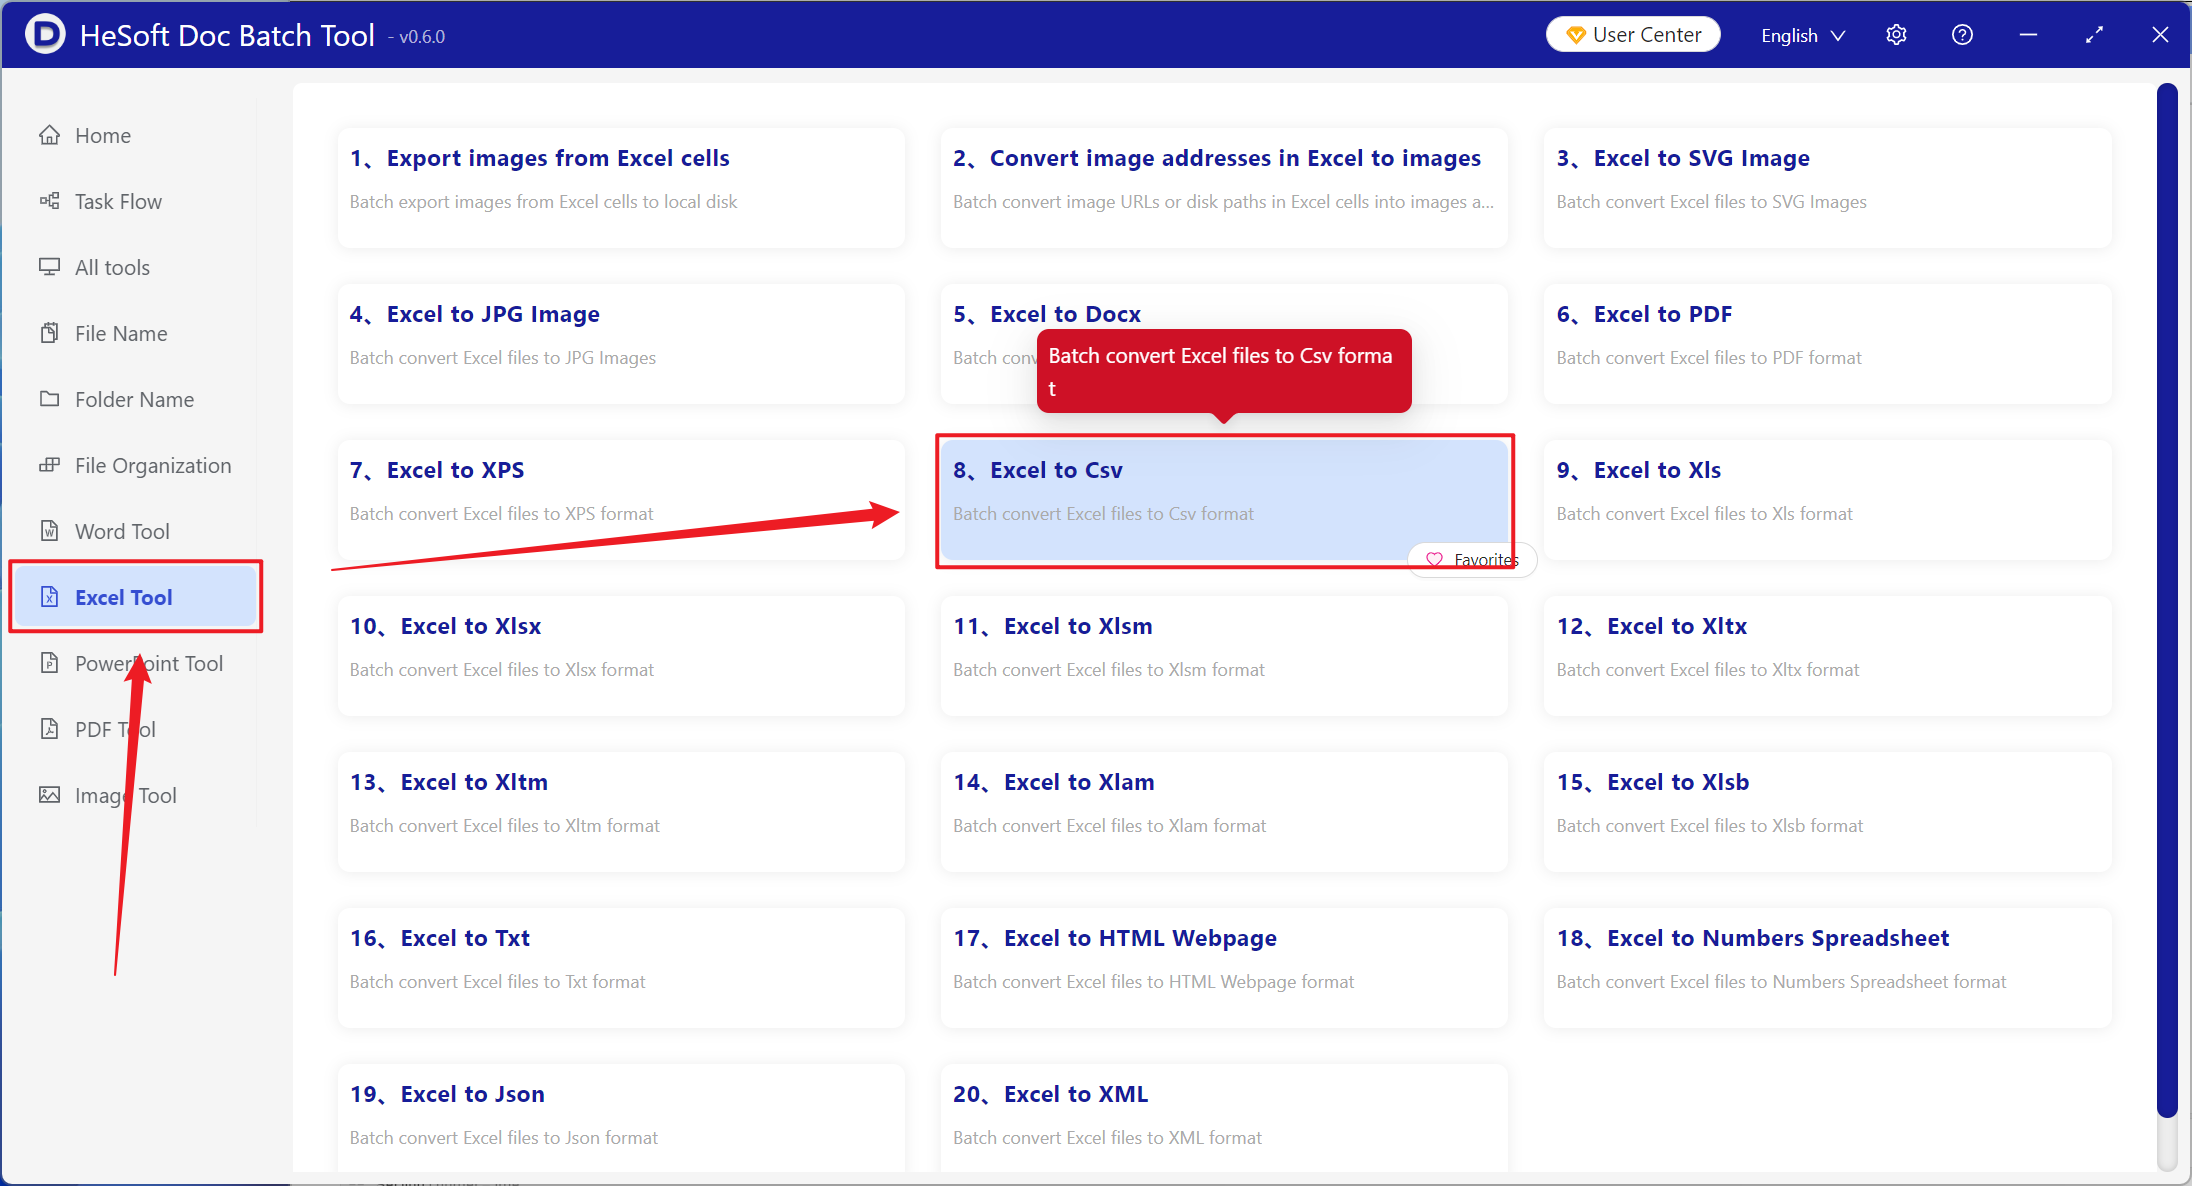Open Excel to XML tool
Viewport: 2192px width, 1186px height.
pos(1224,1118)
